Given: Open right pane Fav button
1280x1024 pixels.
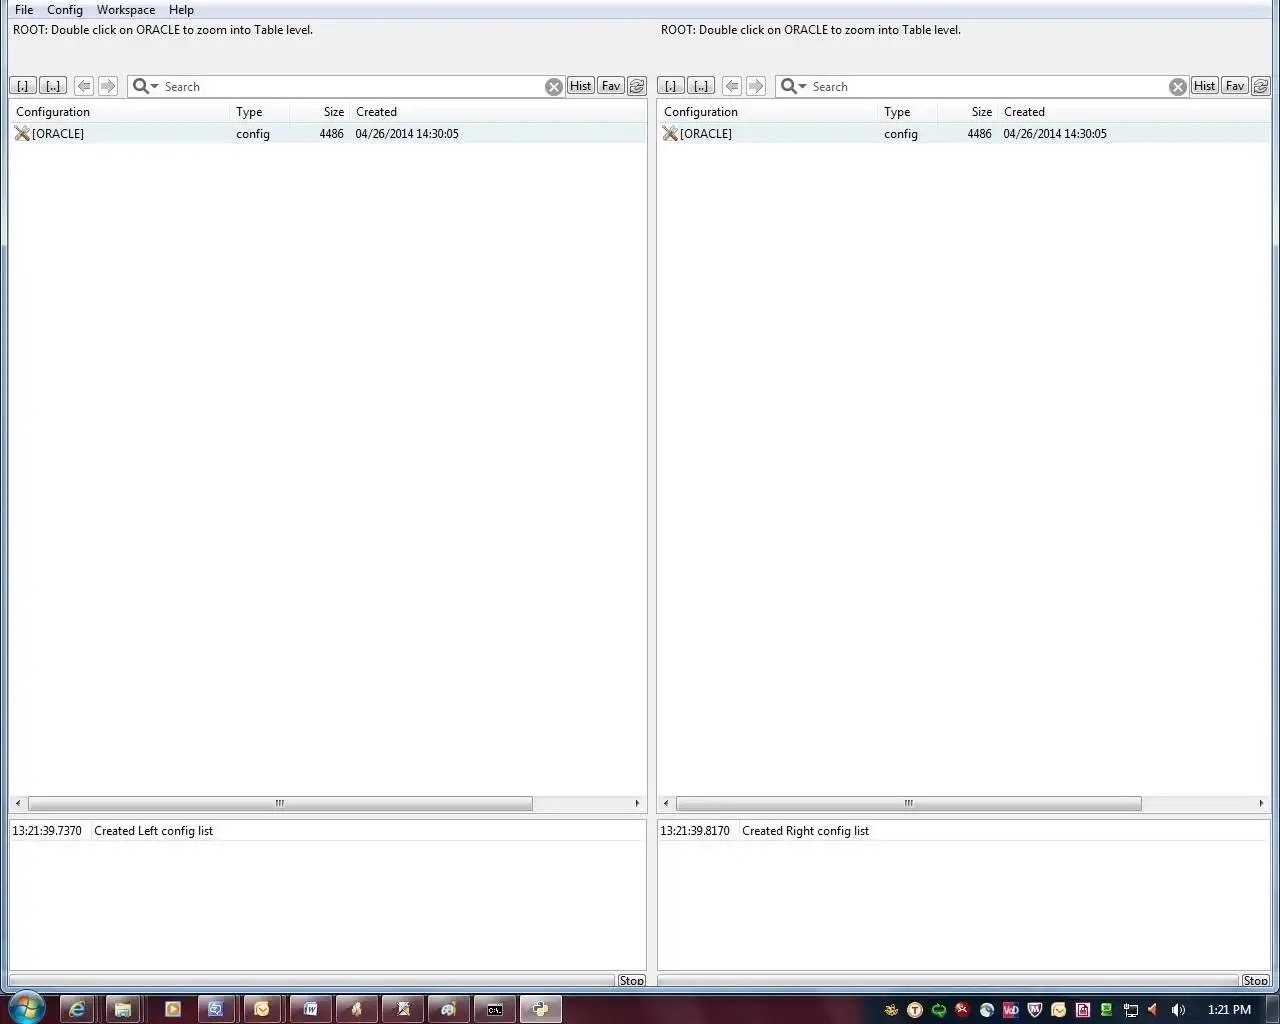Looking at the screenshot, I should coord(1235,86).
